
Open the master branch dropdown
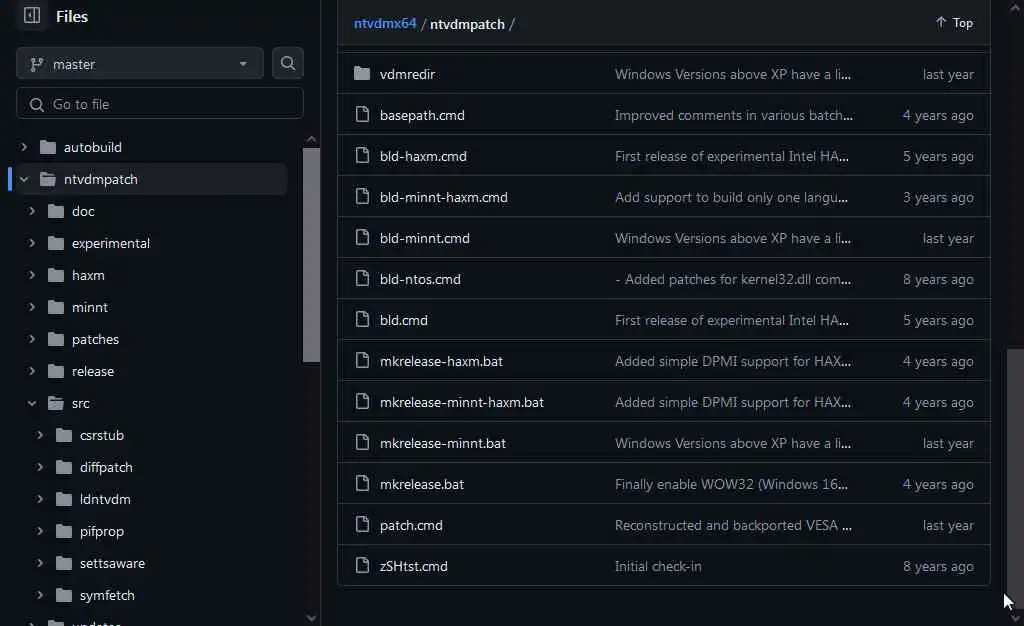(x=140, y=64)
